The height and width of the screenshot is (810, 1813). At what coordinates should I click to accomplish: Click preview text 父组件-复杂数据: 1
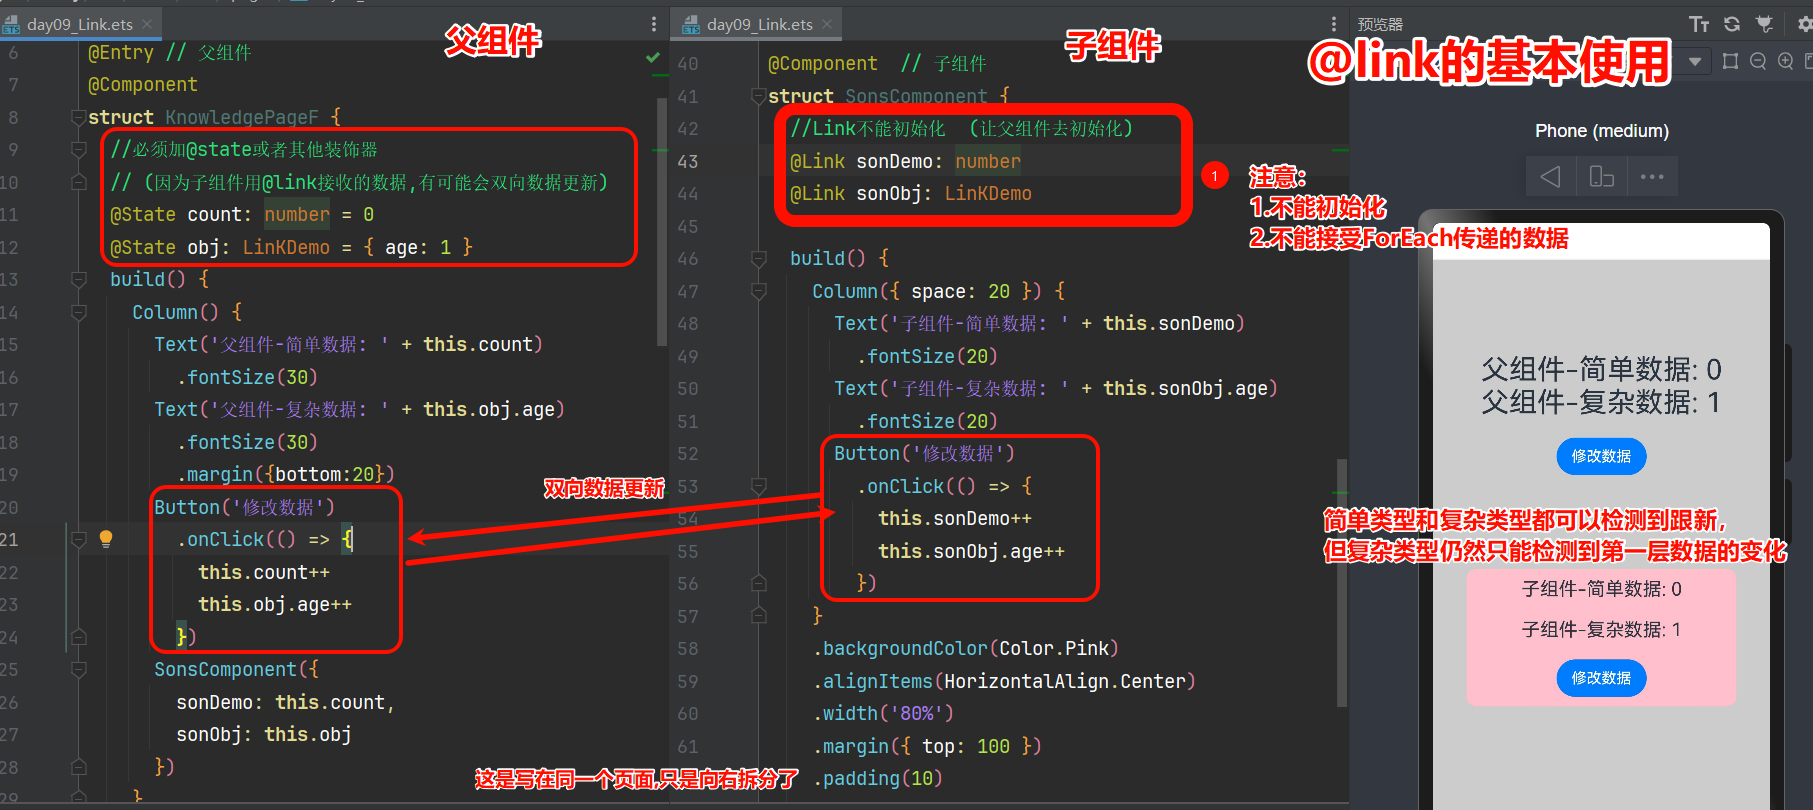[1601, 402]
